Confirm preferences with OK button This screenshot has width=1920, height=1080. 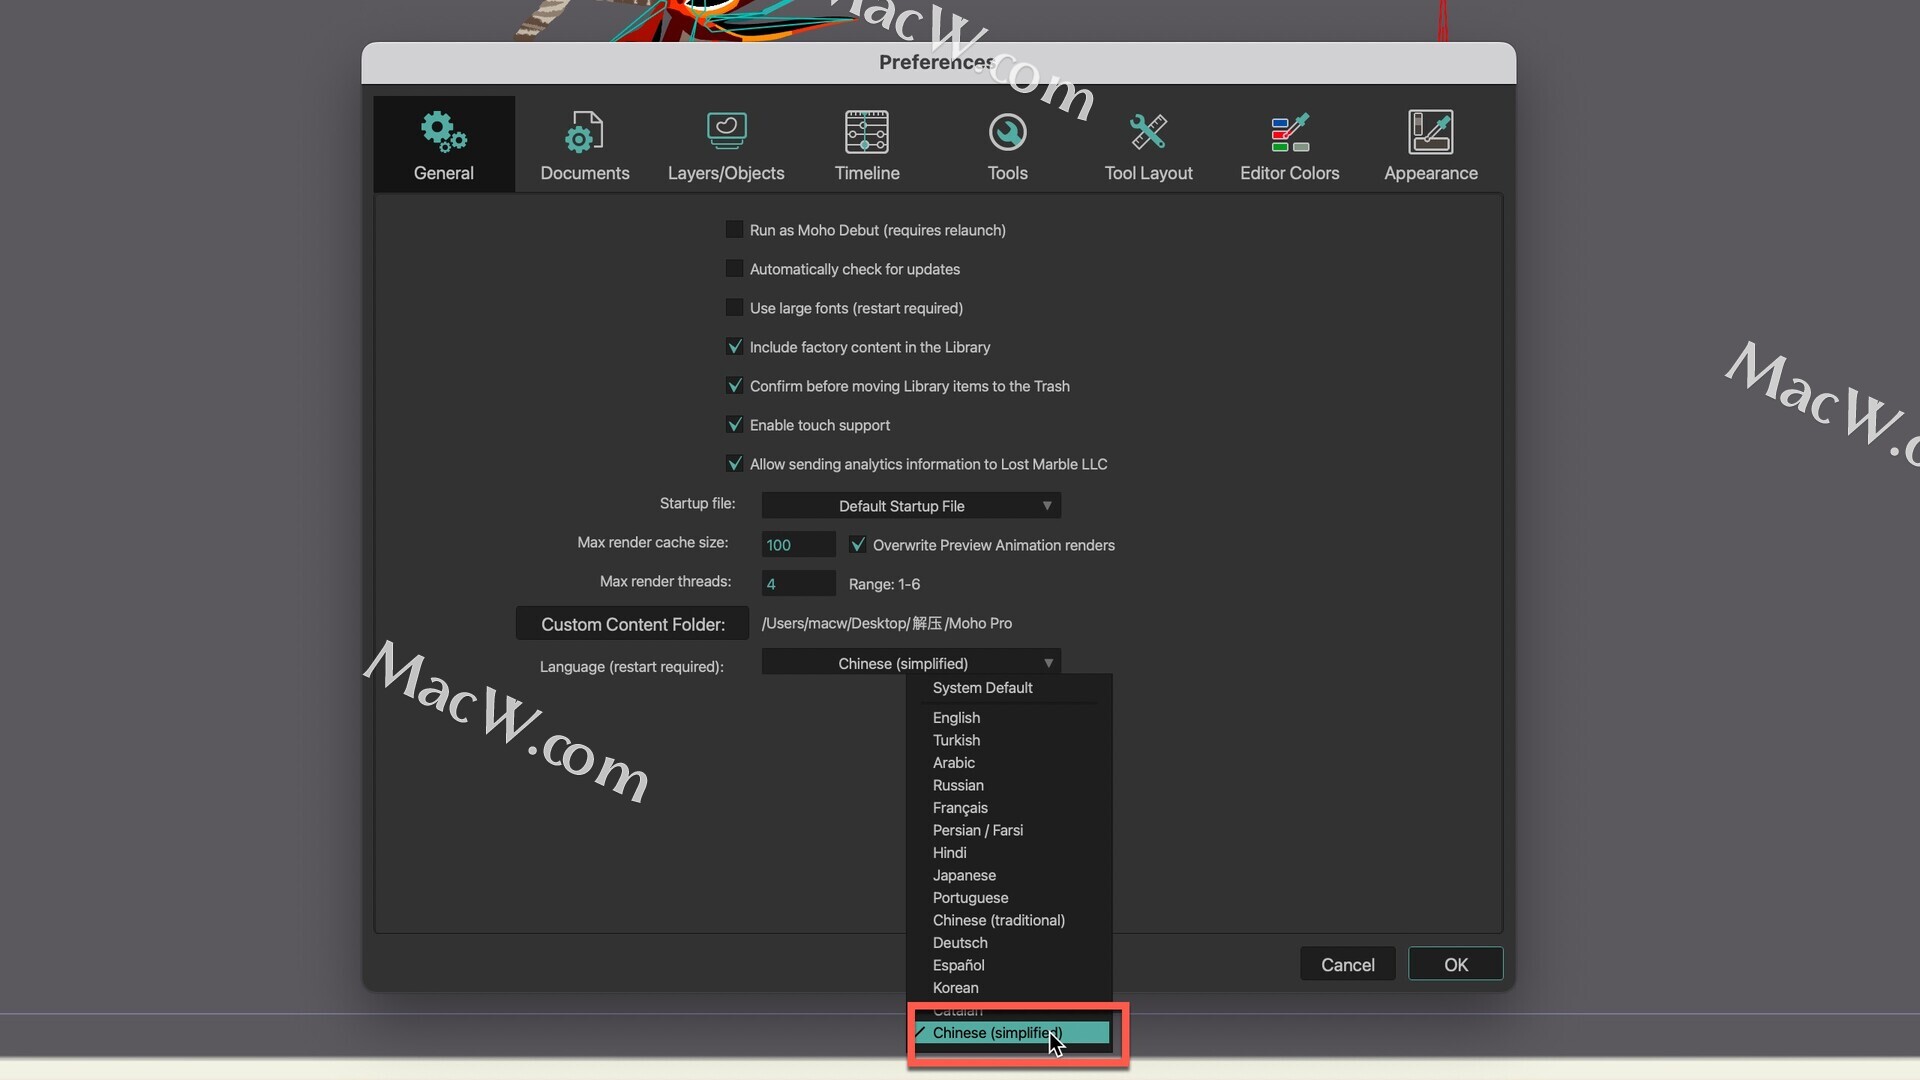(x=1455, y=964)
